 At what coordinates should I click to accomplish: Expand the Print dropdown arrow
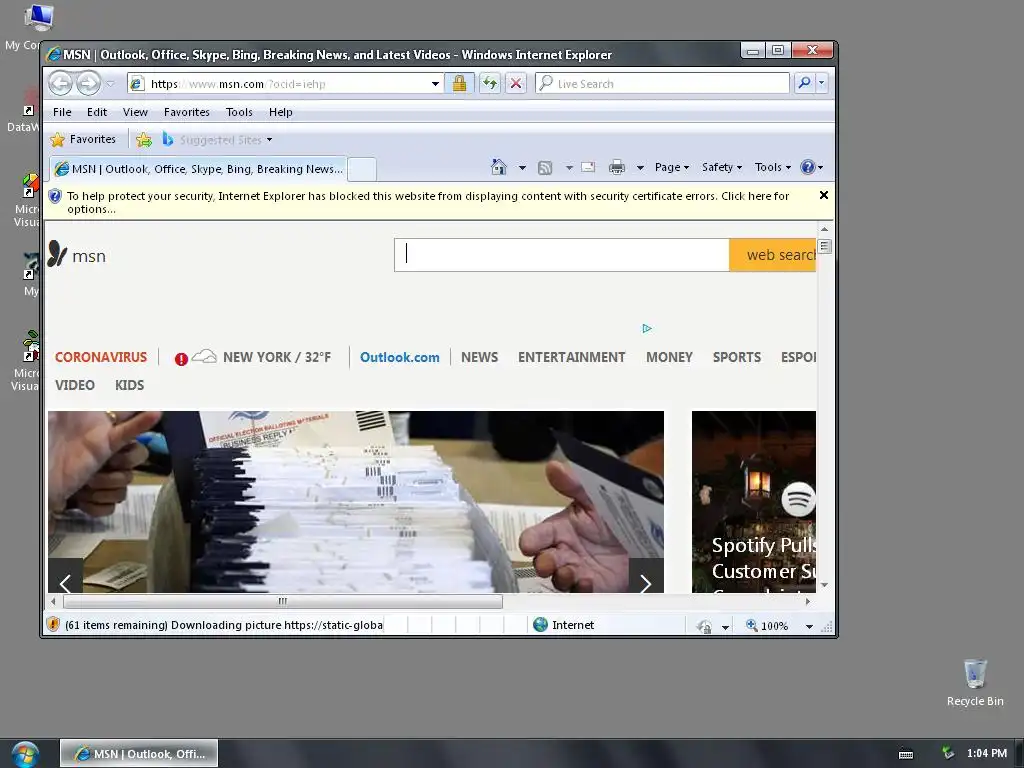[640, 168]
